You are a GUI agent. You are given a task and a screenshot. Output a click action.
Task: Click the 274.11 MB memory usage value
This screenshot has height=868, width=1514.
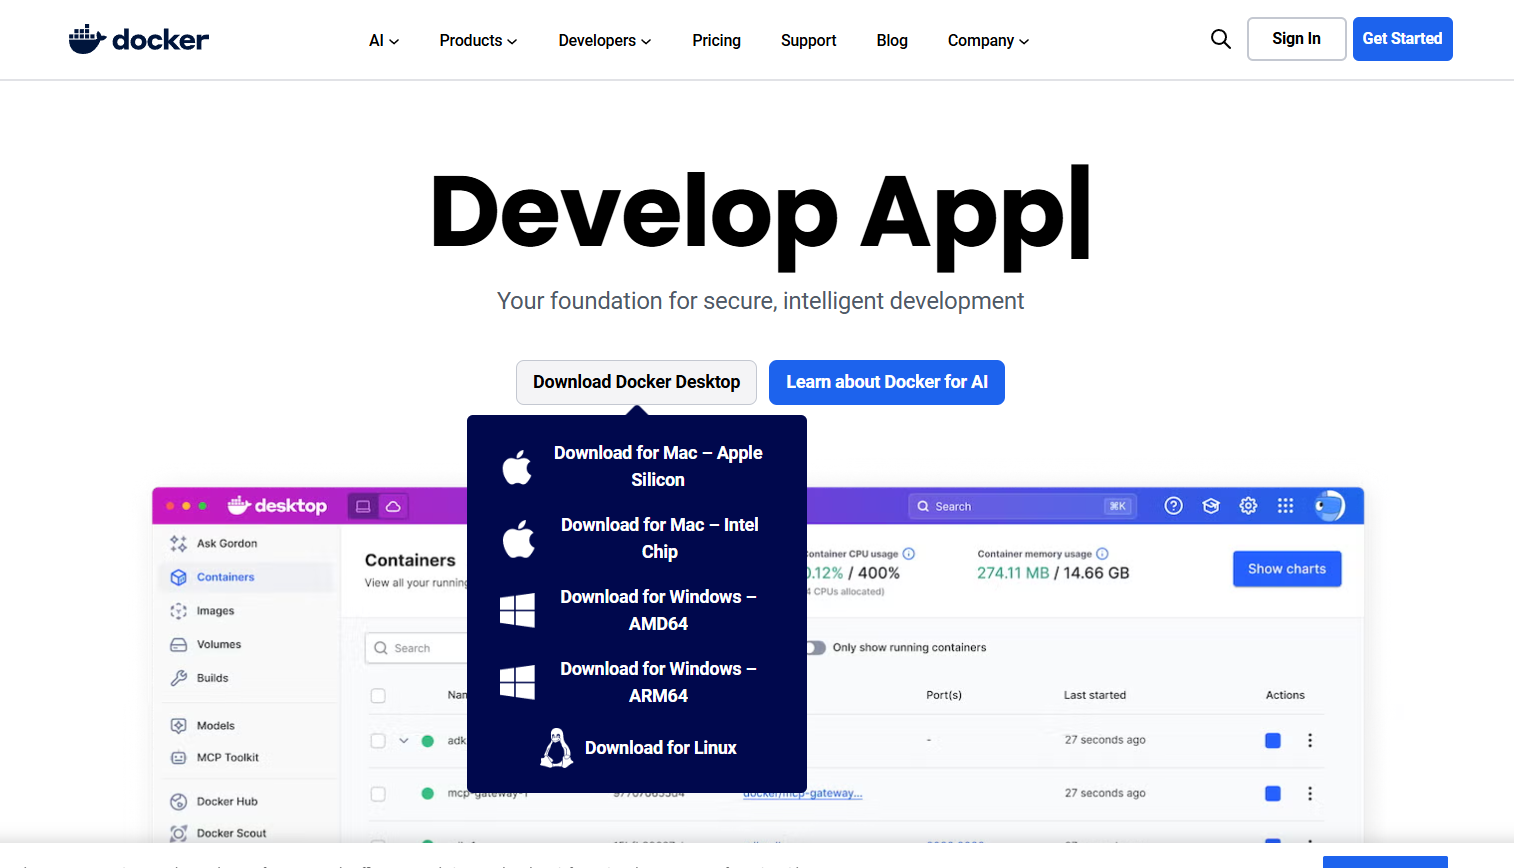point(1013,573)
